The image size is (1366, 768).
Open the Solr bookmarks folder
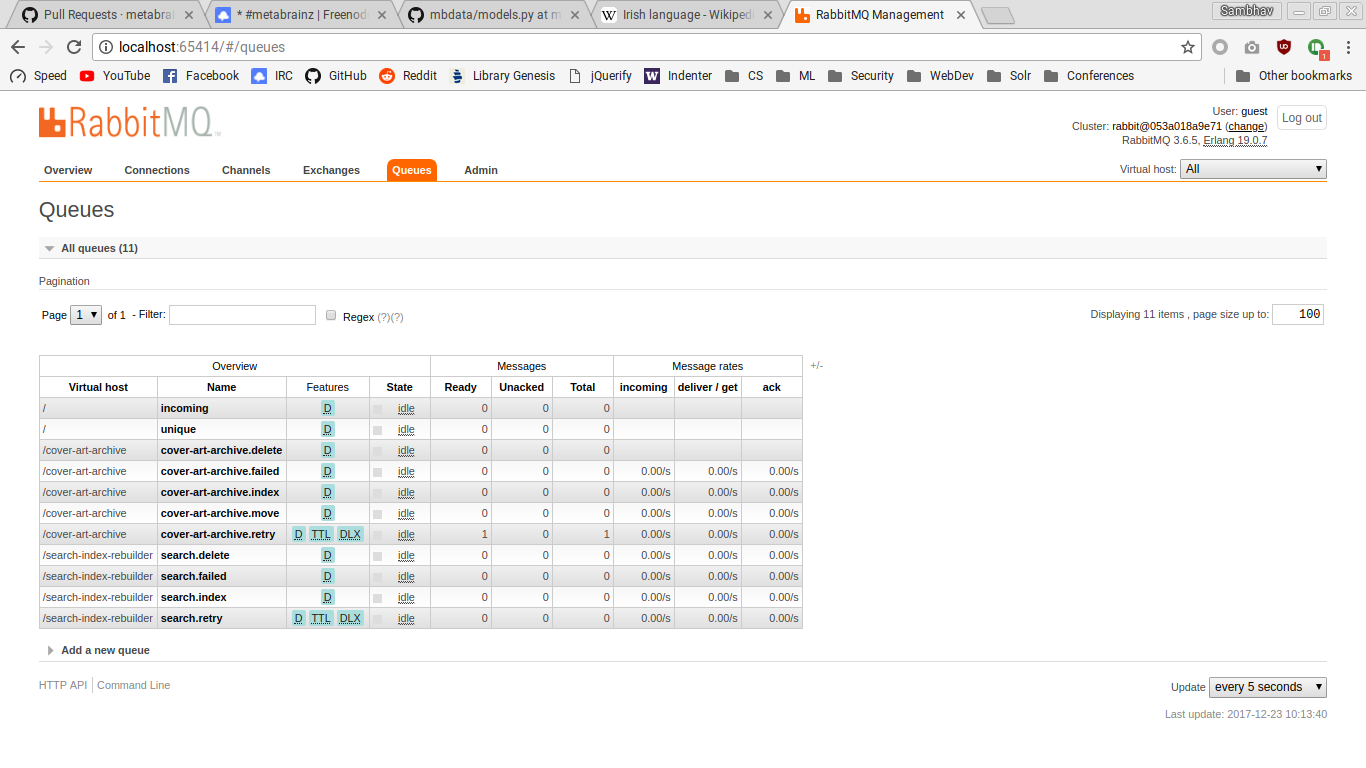click(1008, 76)
